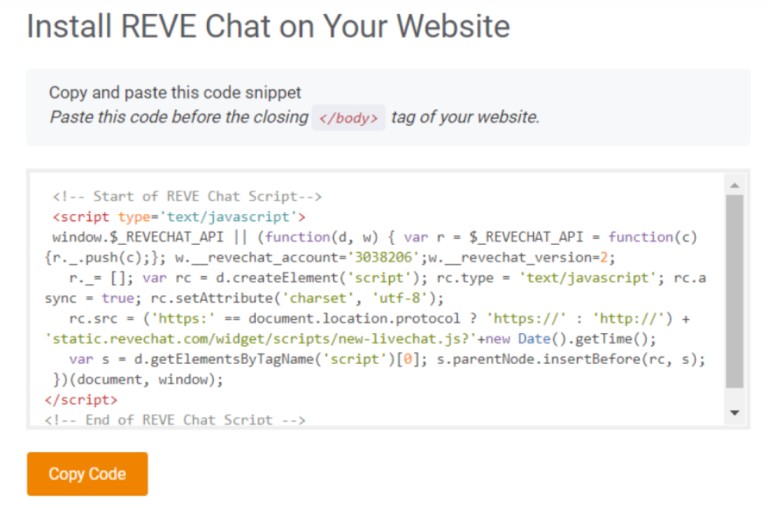Select the </body> tag code label

pos(348,118)
